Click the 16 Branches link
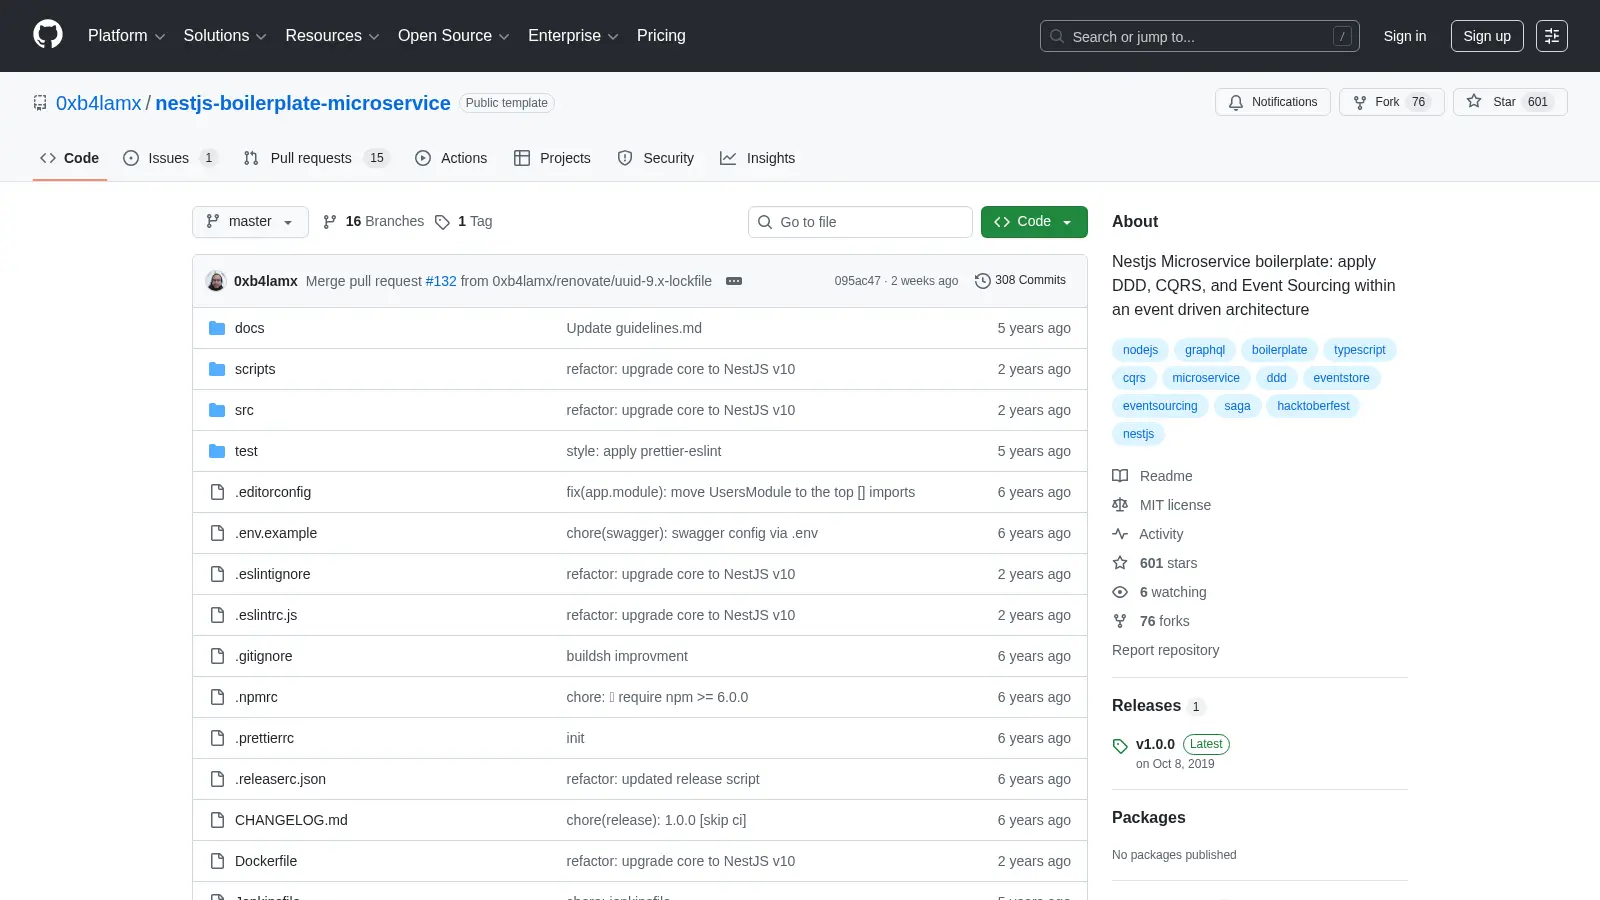Image resolution: width=1600 pixels, height=900 pixels. click(x=374, y=222)
